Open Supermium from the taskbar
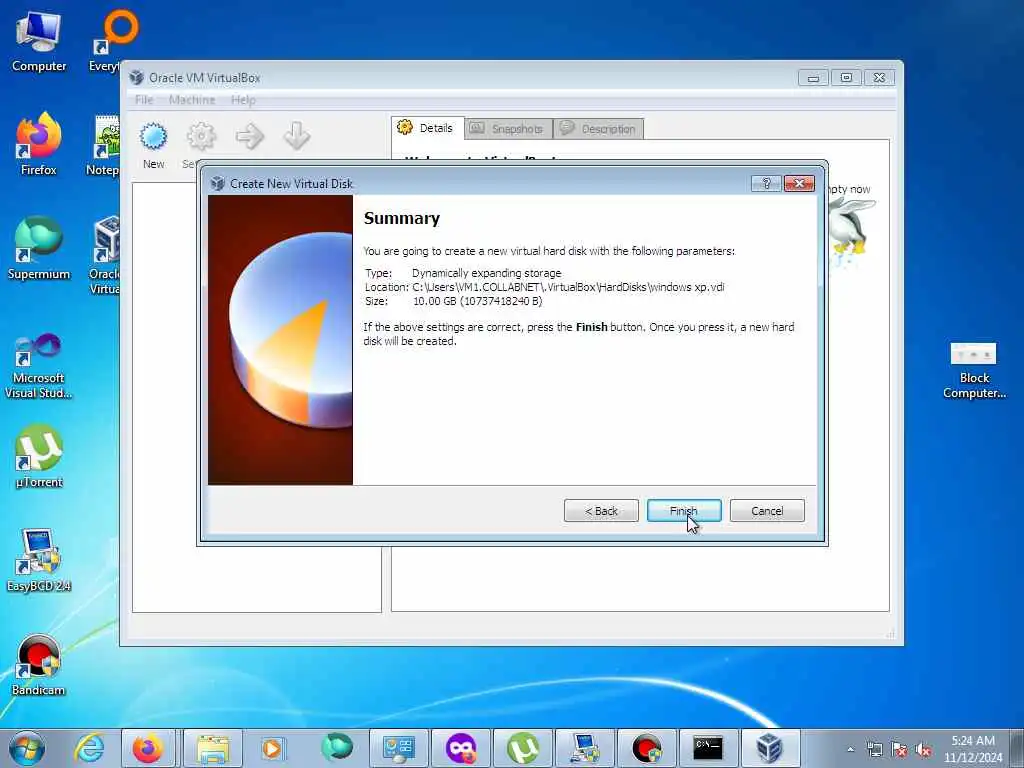 [336, 748]
